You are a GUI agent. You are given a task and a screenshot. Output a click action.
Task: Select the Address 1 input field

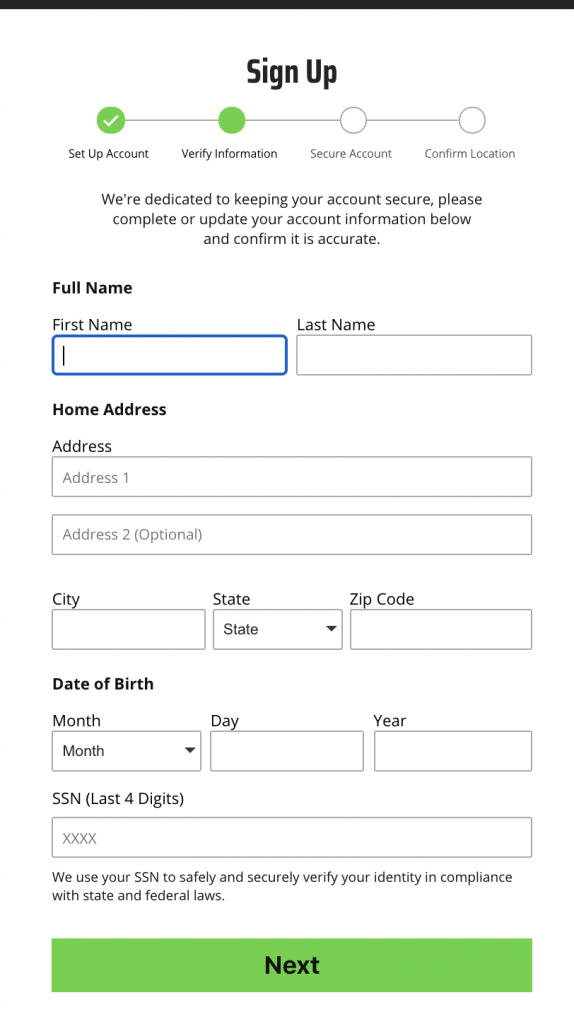[292, 477]
